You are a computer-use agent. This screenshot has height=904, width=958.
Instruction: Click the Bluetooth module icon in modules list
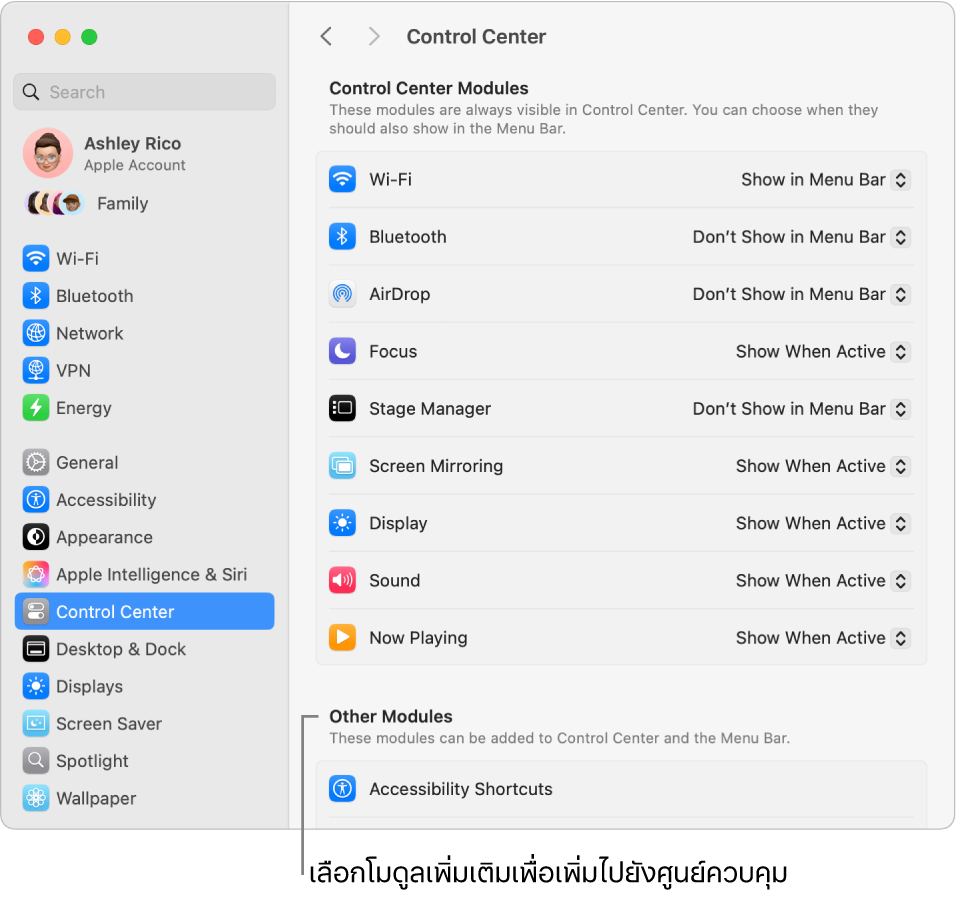pos(342,236)
